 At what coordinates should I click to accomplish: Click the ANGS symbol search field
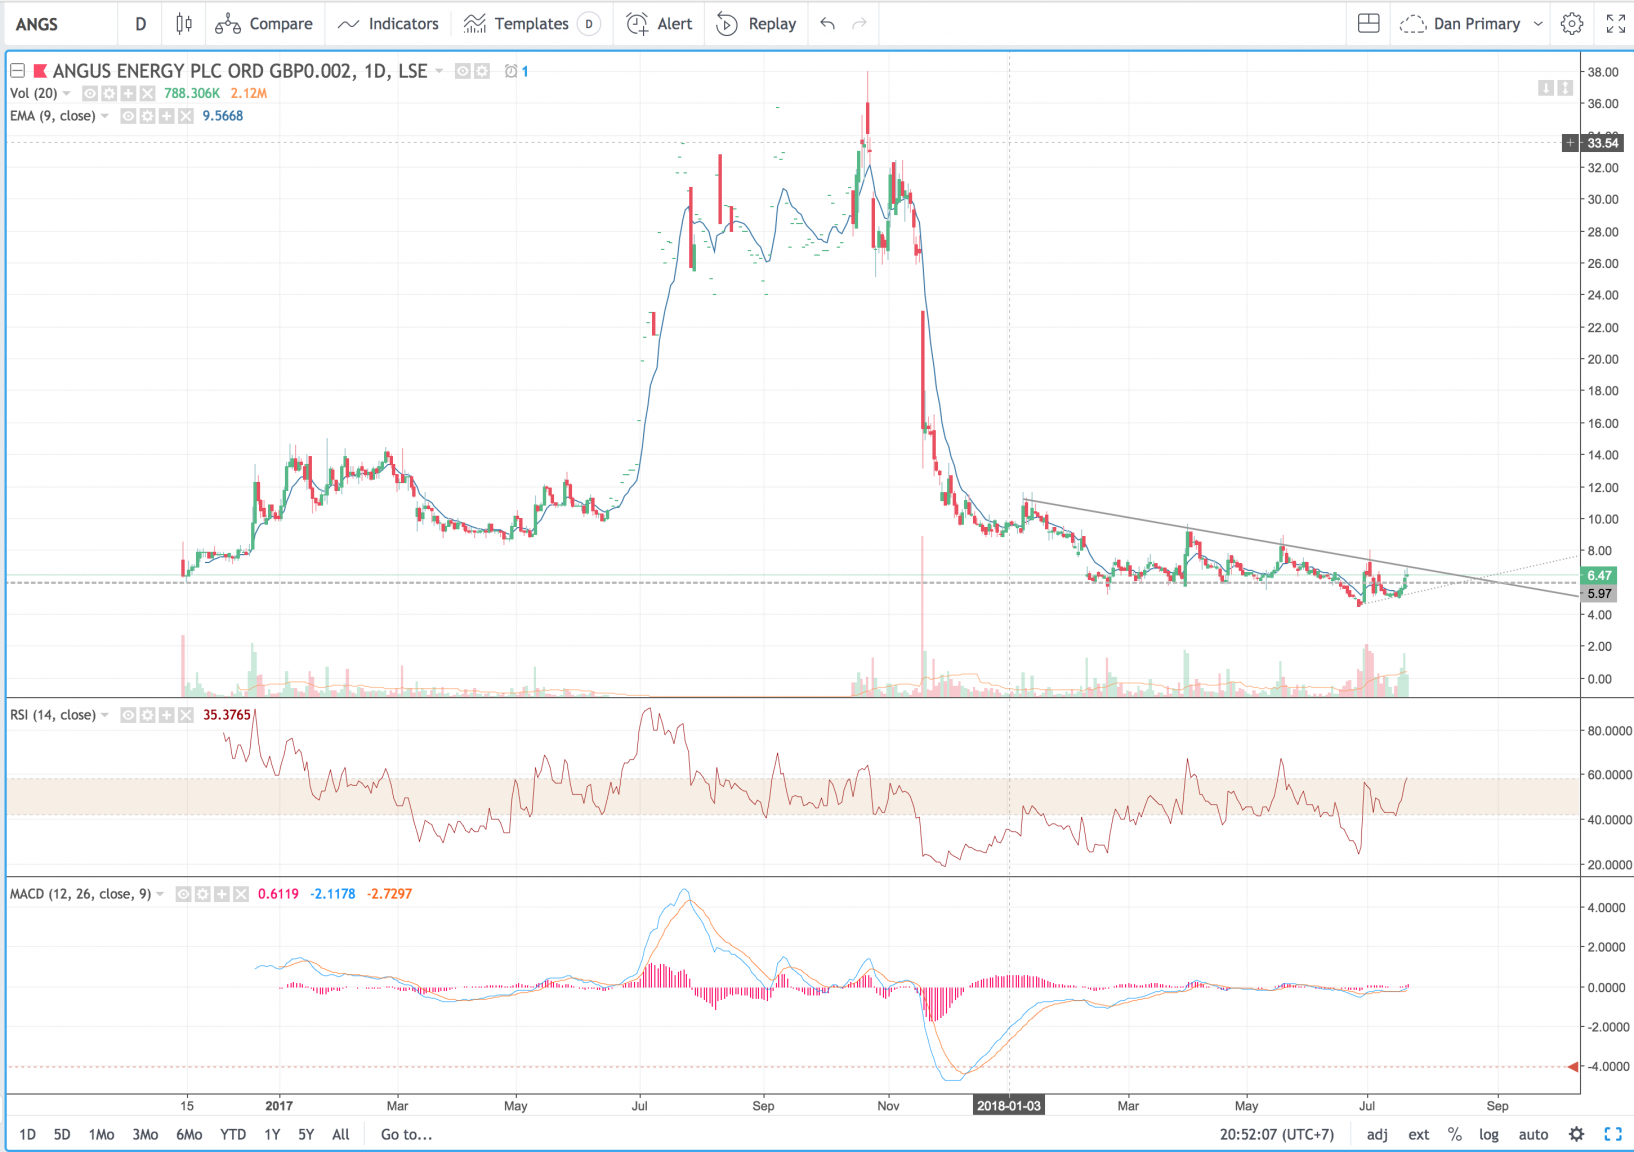pos(60,24)
